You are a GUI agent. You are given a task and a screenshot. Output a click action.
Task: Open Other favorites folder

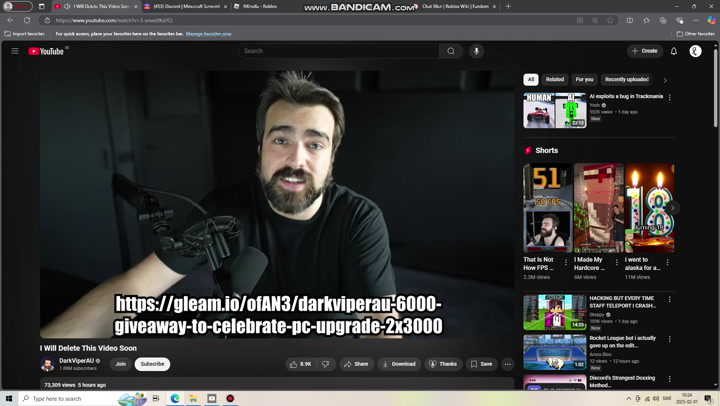(695, 34)
